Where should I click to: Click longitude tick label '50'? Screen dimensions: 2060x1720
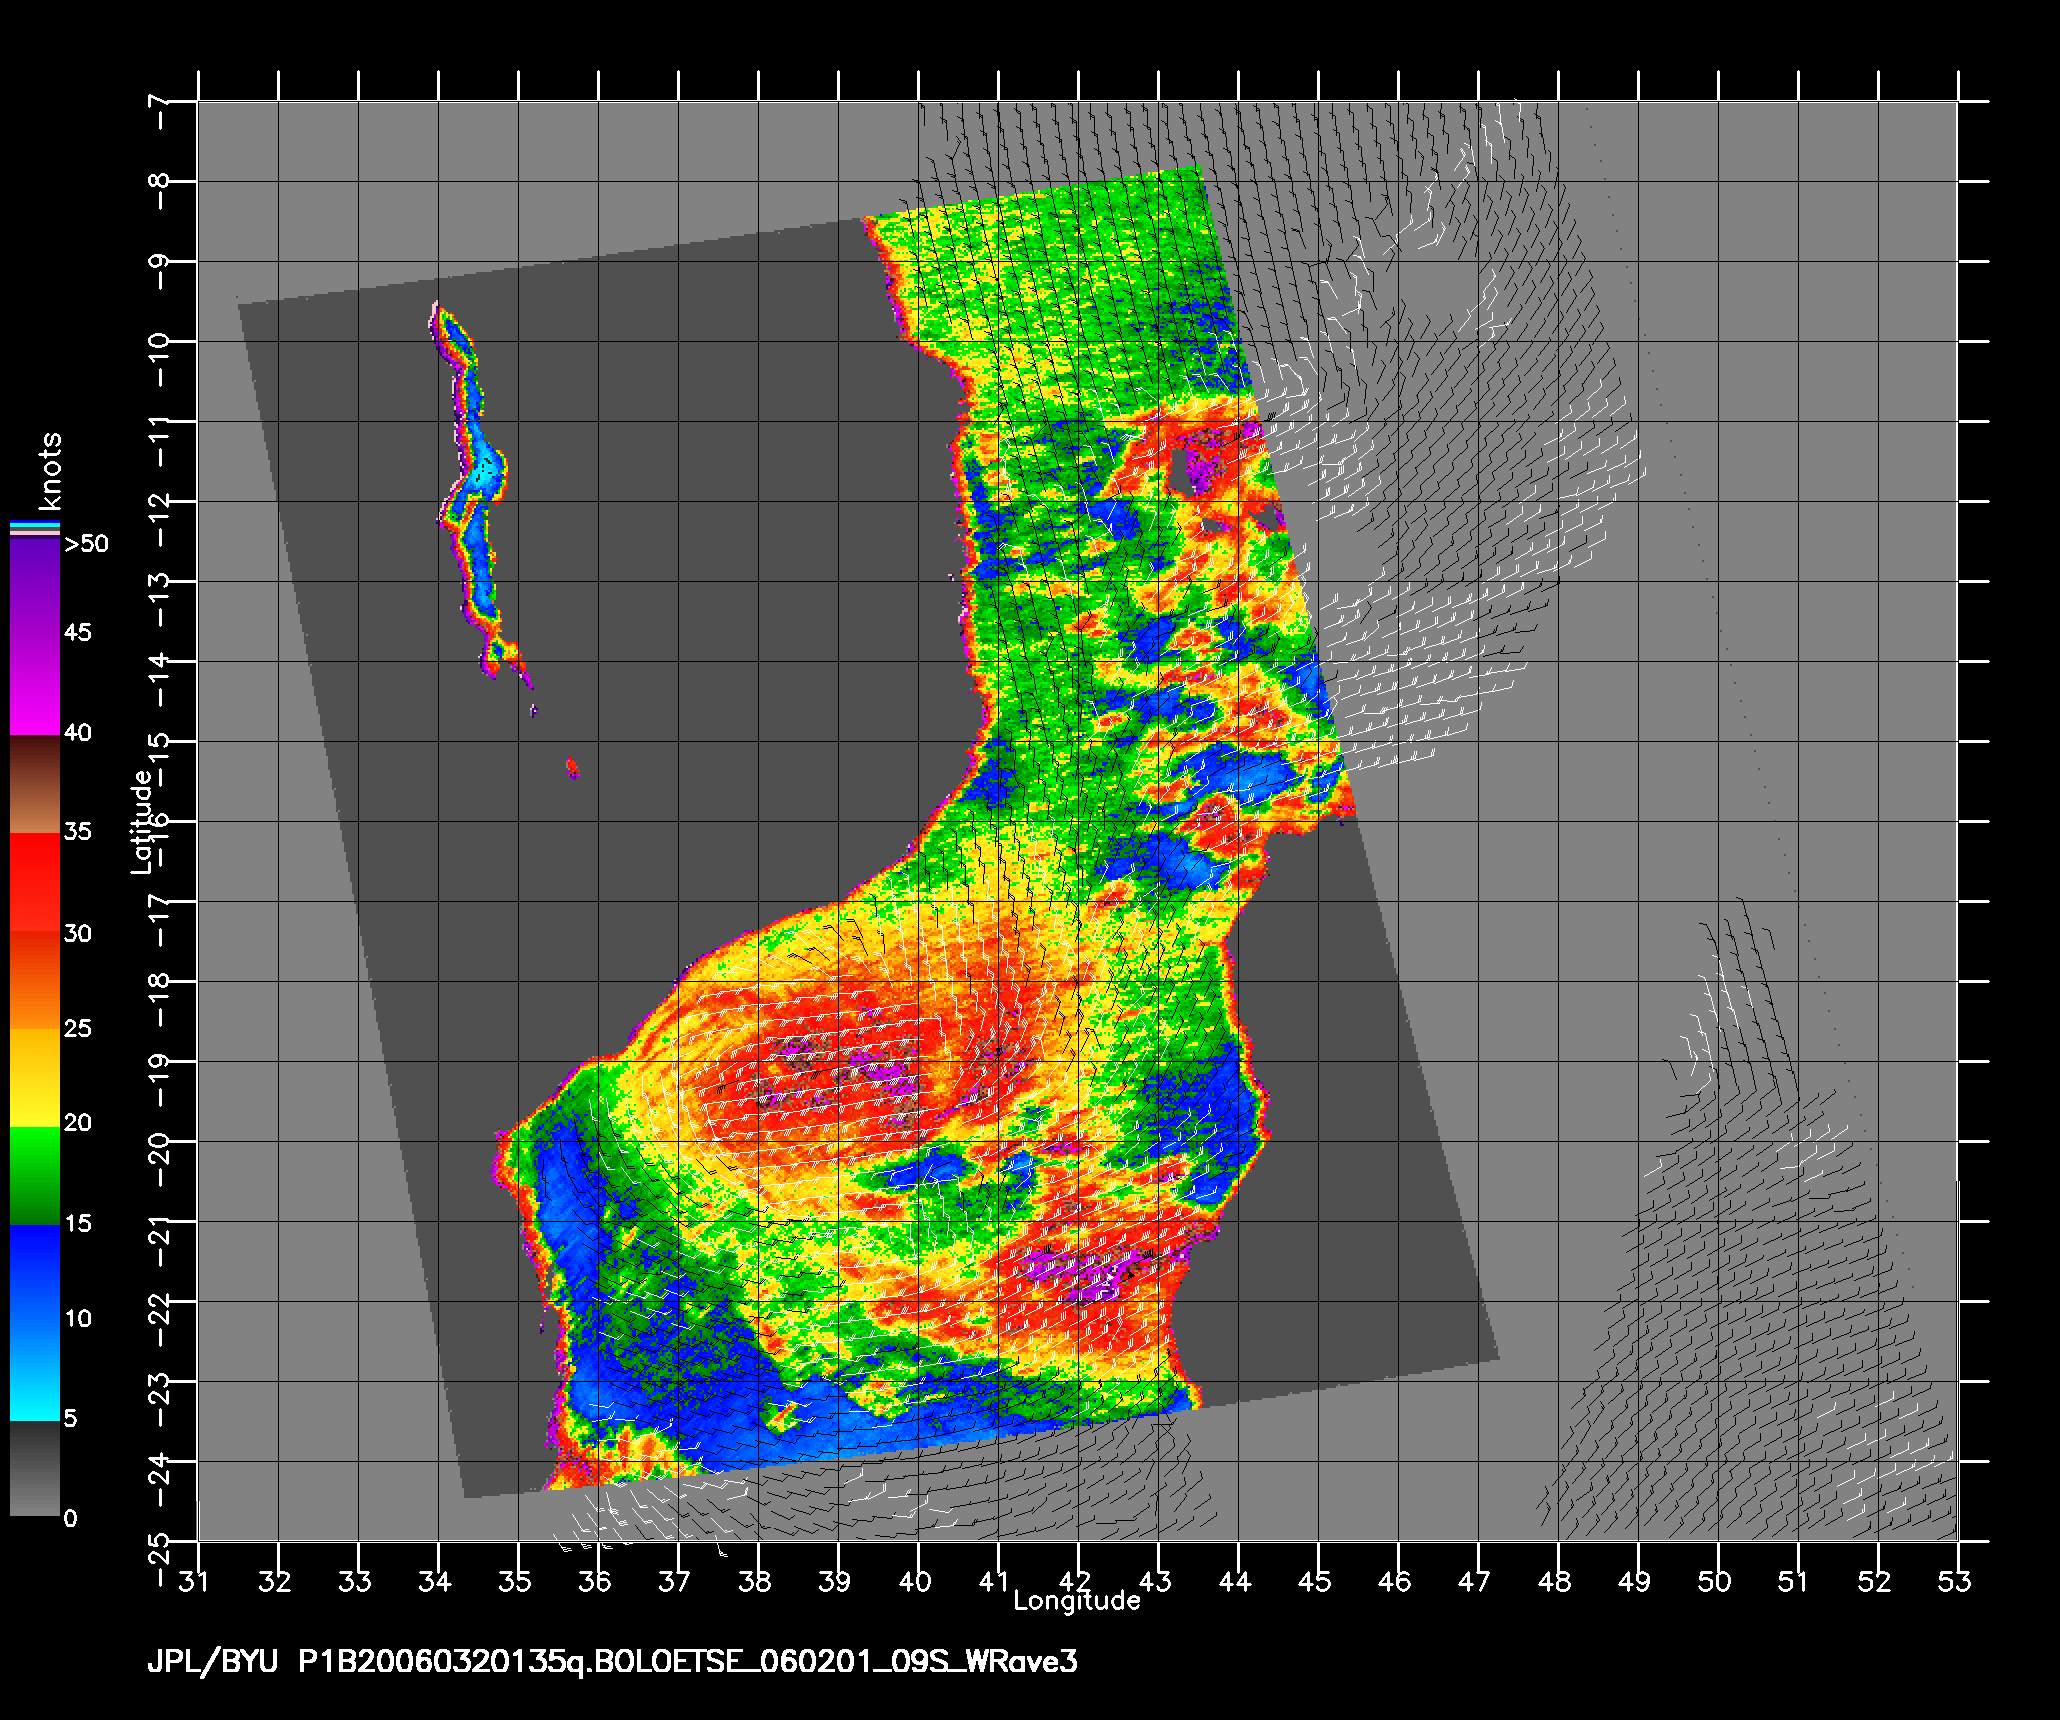pos(1715,1581)
